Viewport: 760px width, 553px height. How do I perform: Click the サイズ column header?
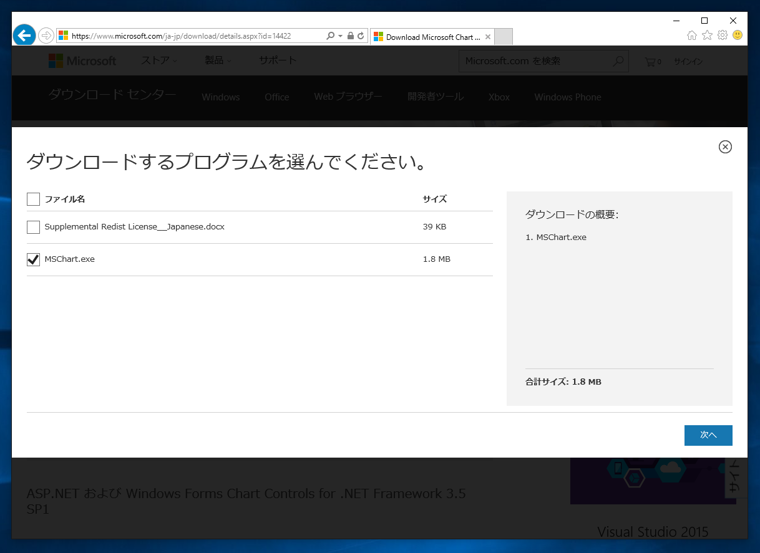pyautogui.click(x=434, y=199)
